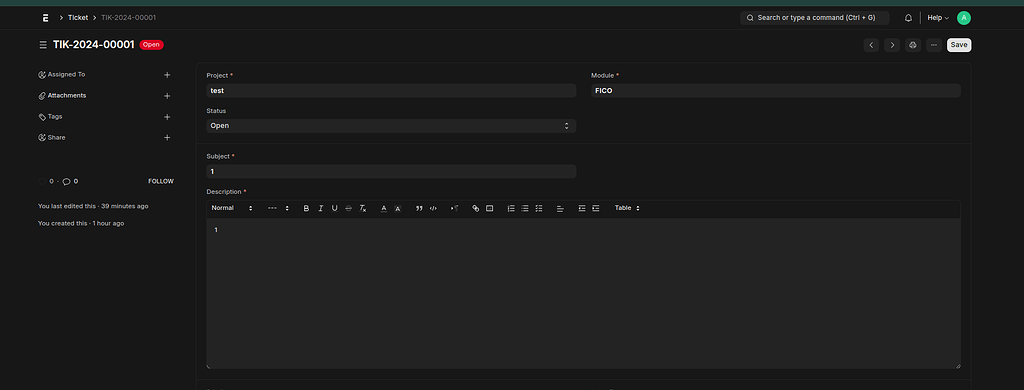Viewport: 1024px width, 390px height.
Task: Like the ticket with heart icon
Action: (42, 181)
